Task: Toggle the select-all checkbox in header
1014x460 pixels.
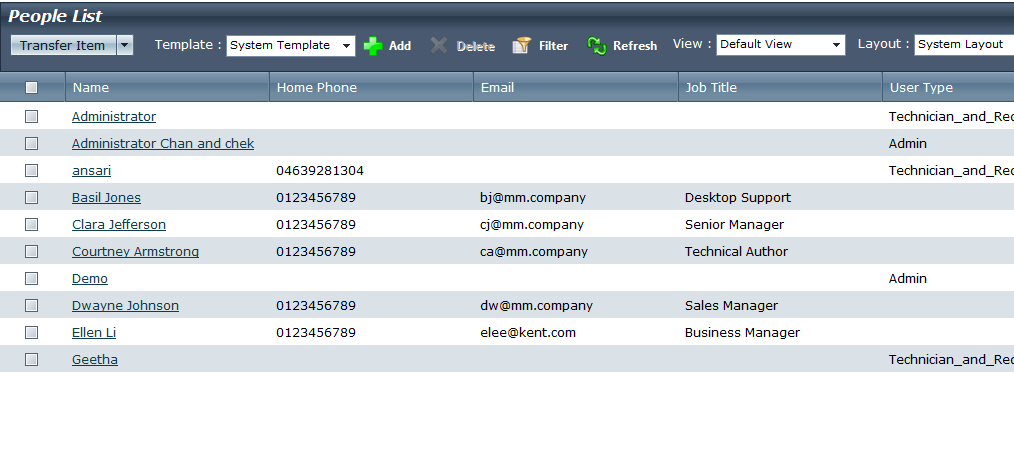Action: point(32,88)
